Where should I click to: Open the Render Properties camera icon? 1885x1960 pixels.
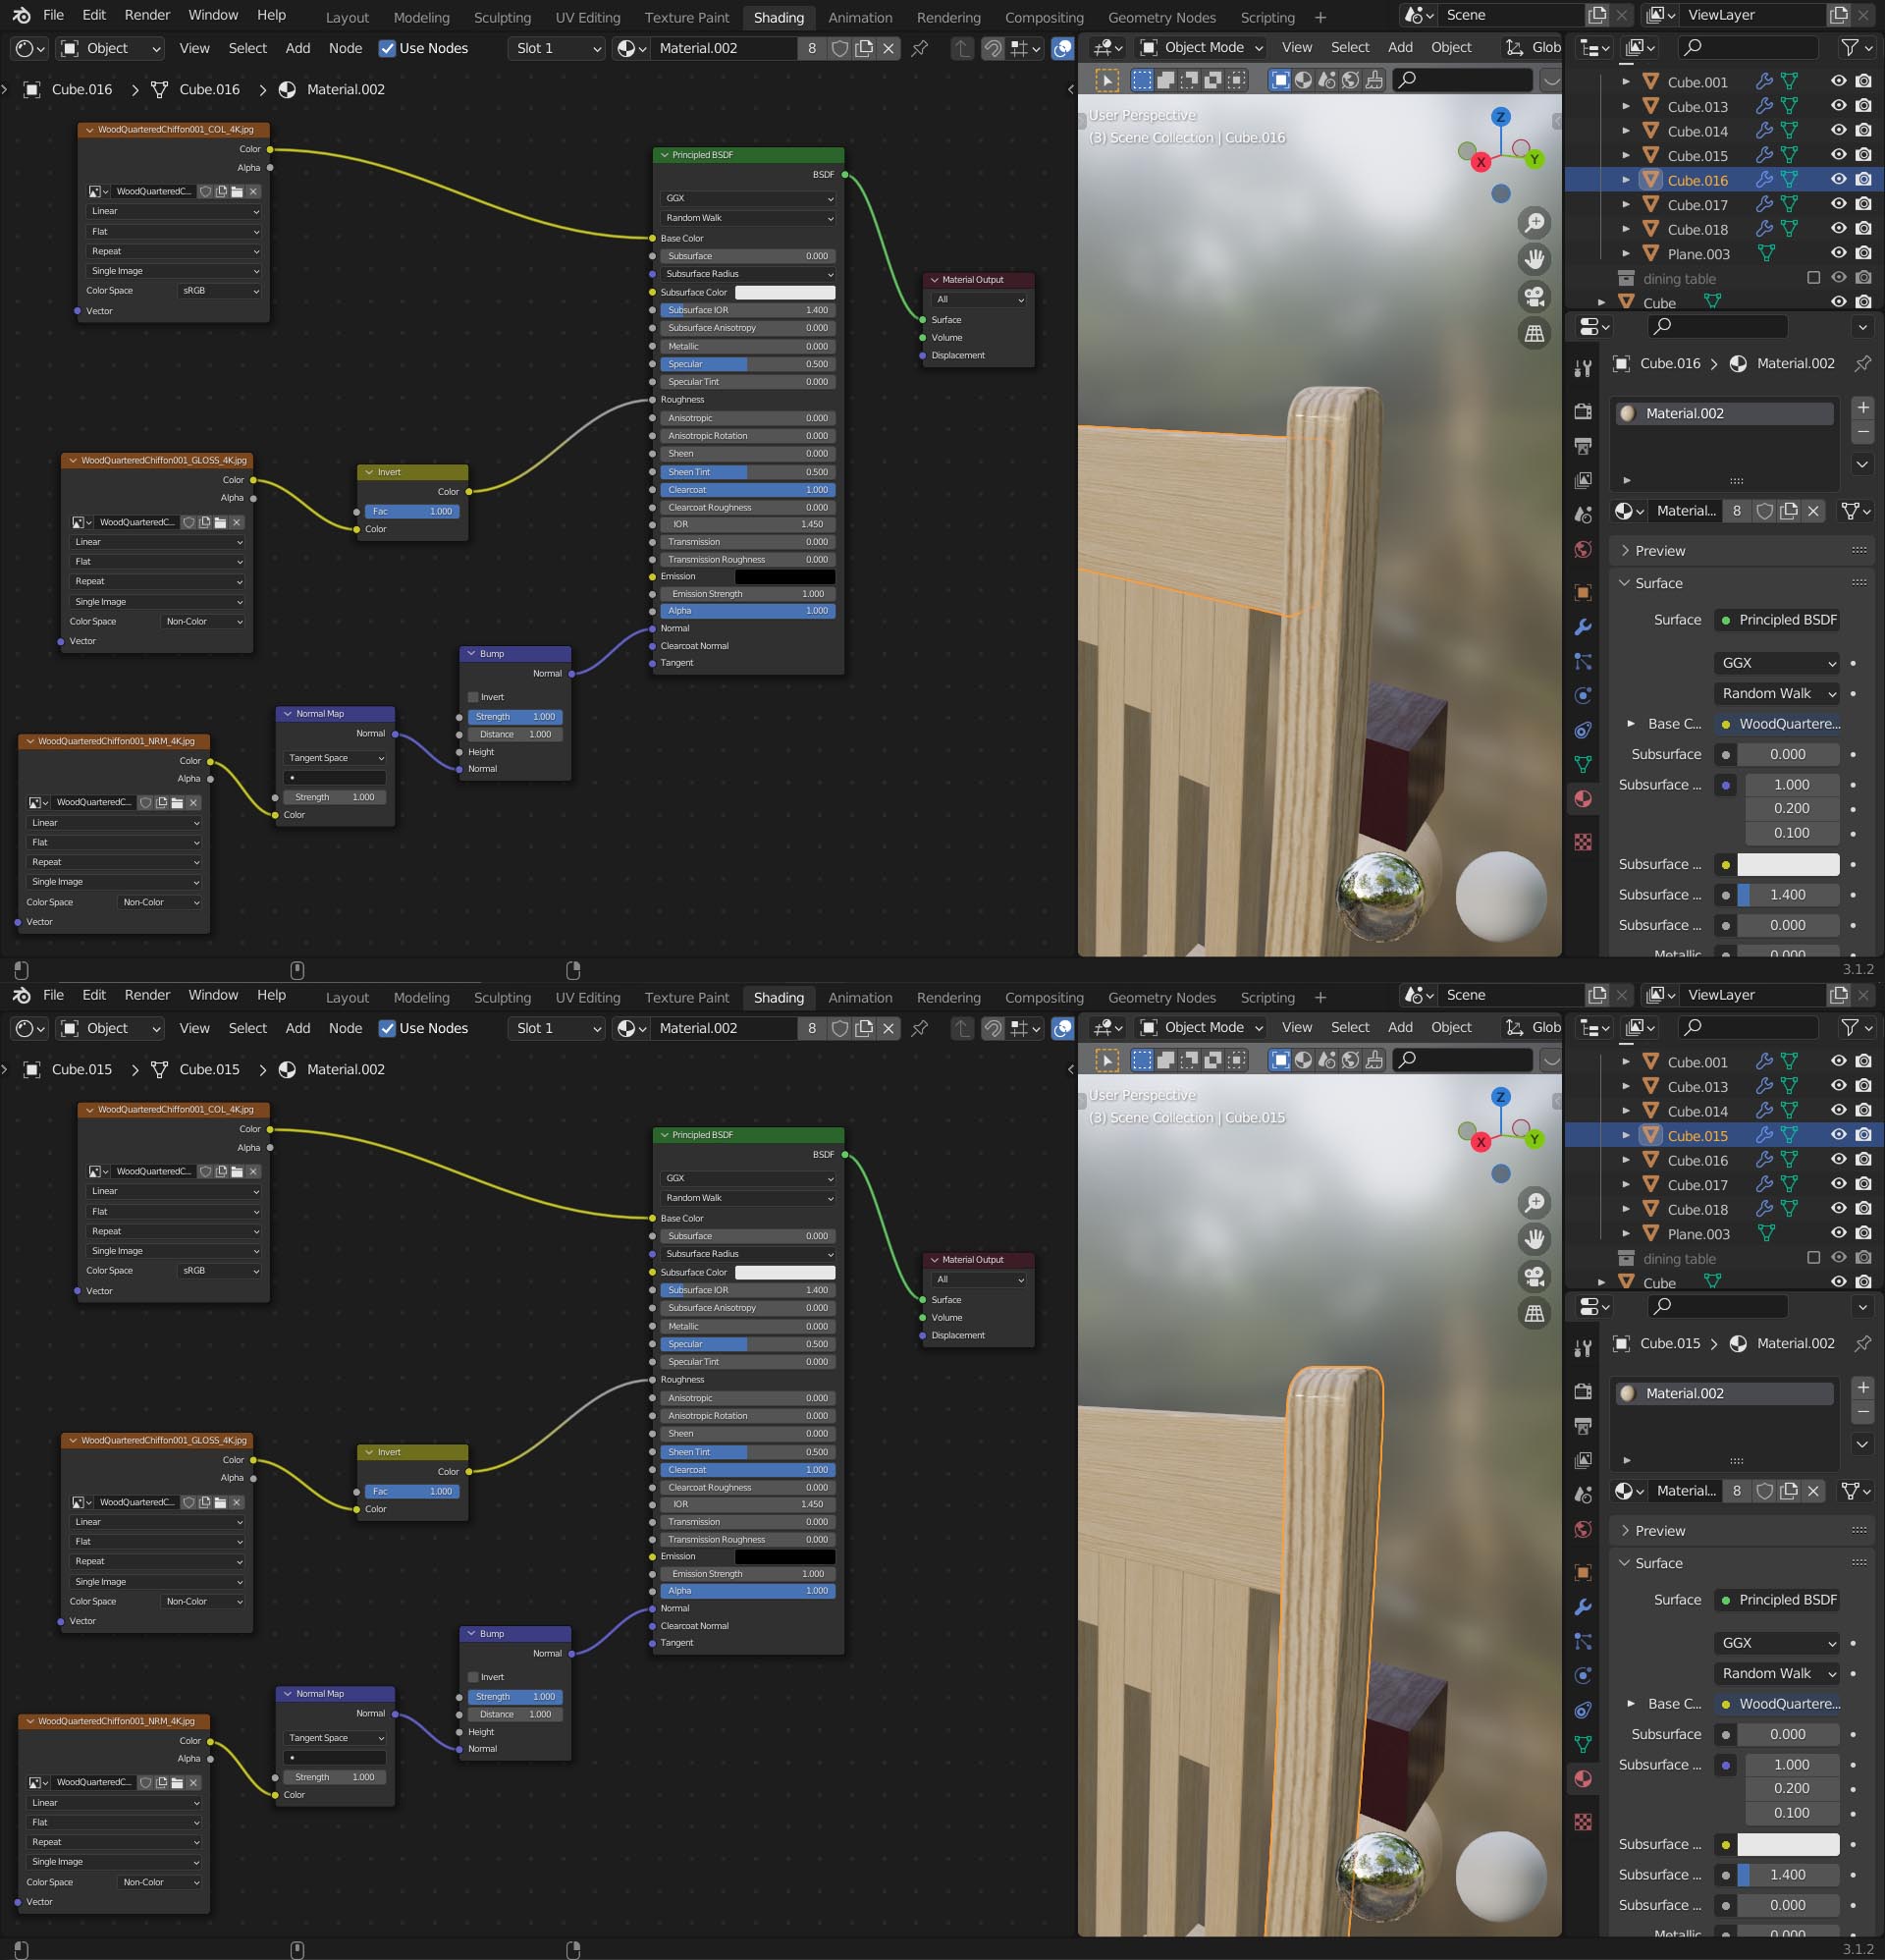pyautogui.click(x=1584, y=411)
